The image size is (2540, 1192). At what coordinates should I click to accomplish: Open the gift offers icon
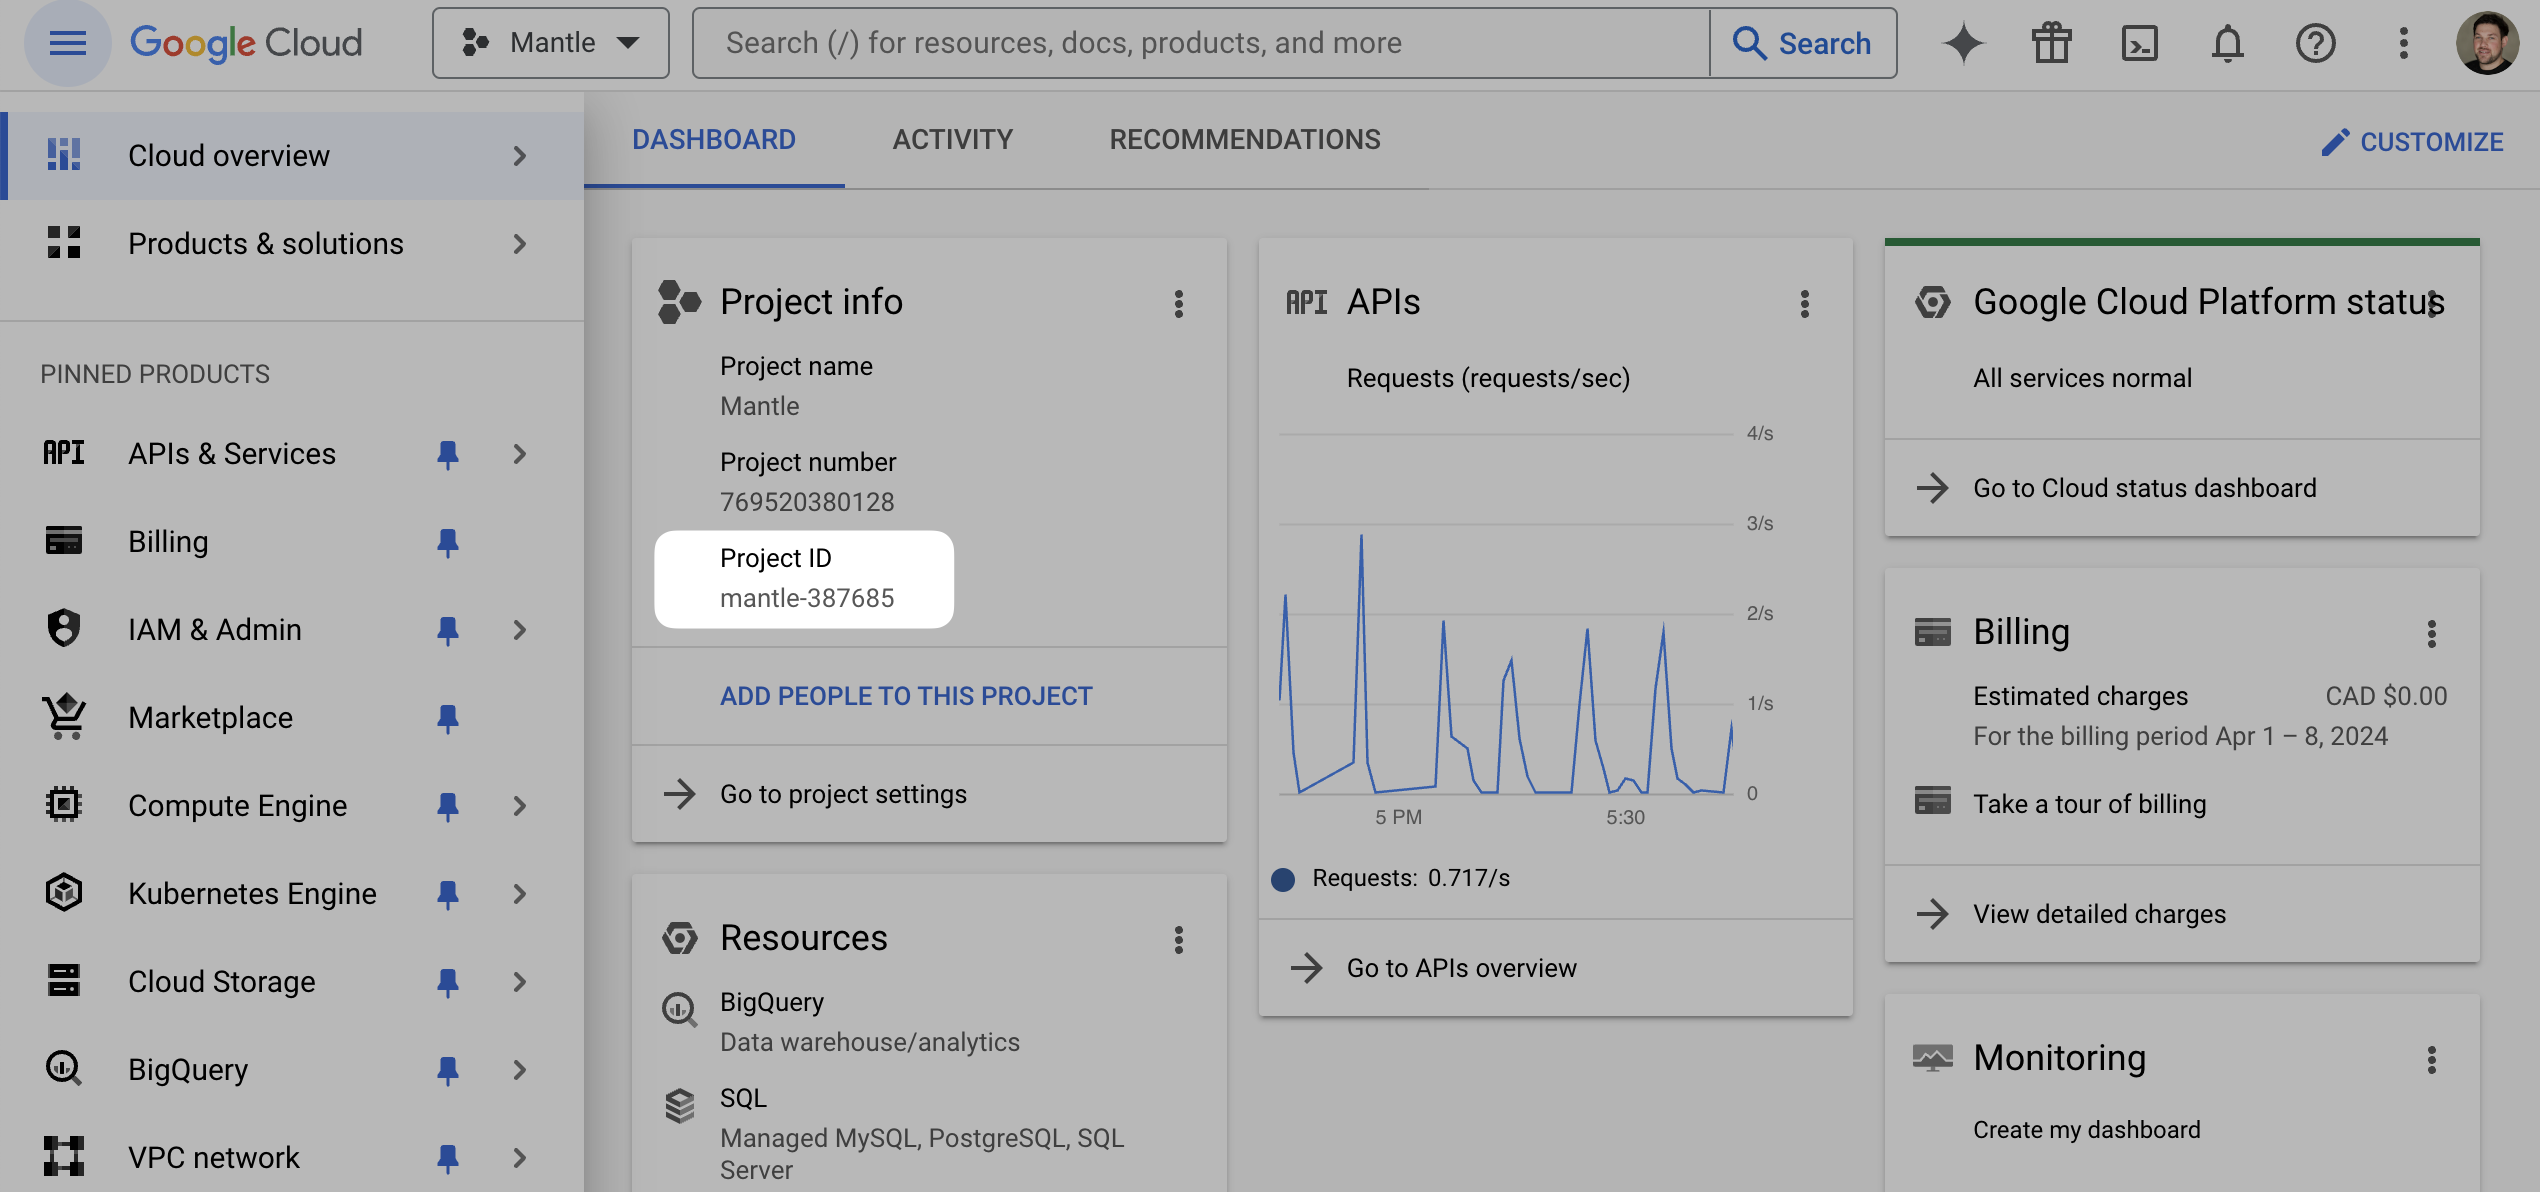point(2051,43)
